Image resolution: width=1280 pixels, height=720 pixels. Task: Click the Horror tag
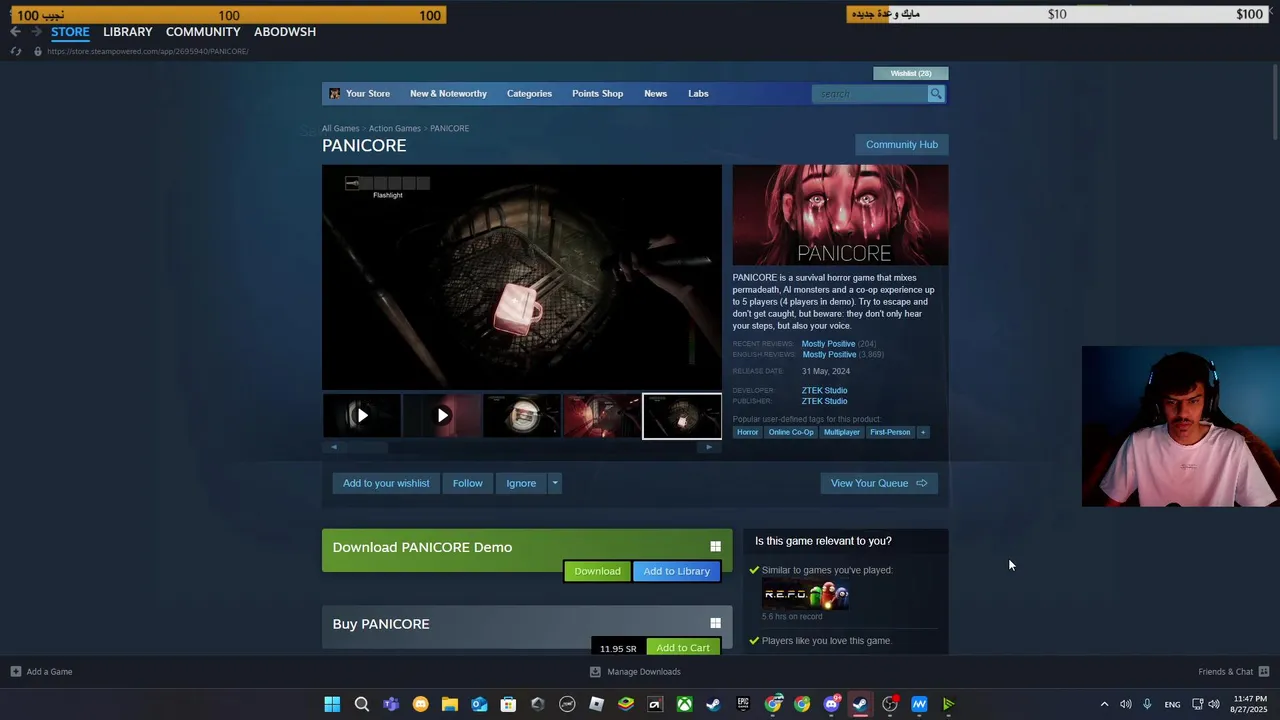pos(747,432)
